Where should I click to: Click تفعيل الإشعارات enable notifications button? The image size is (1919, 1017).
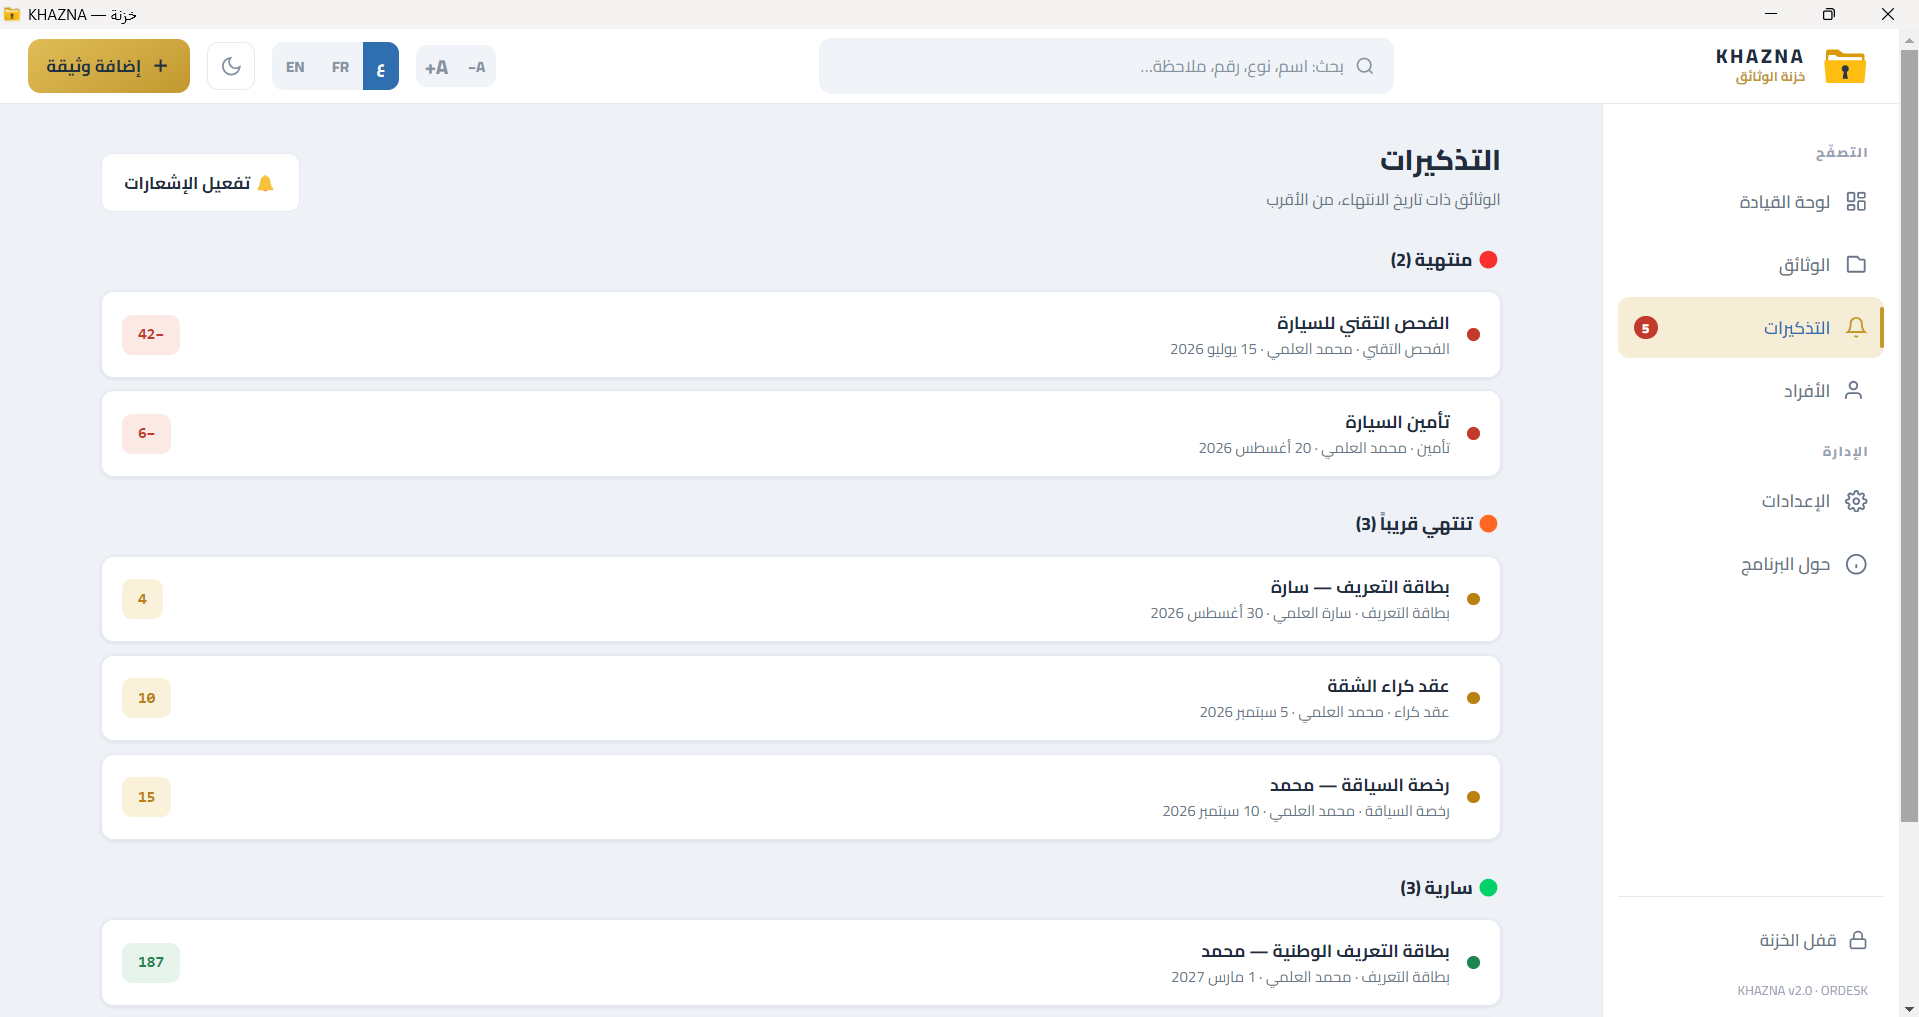click(x=200, y=182)
